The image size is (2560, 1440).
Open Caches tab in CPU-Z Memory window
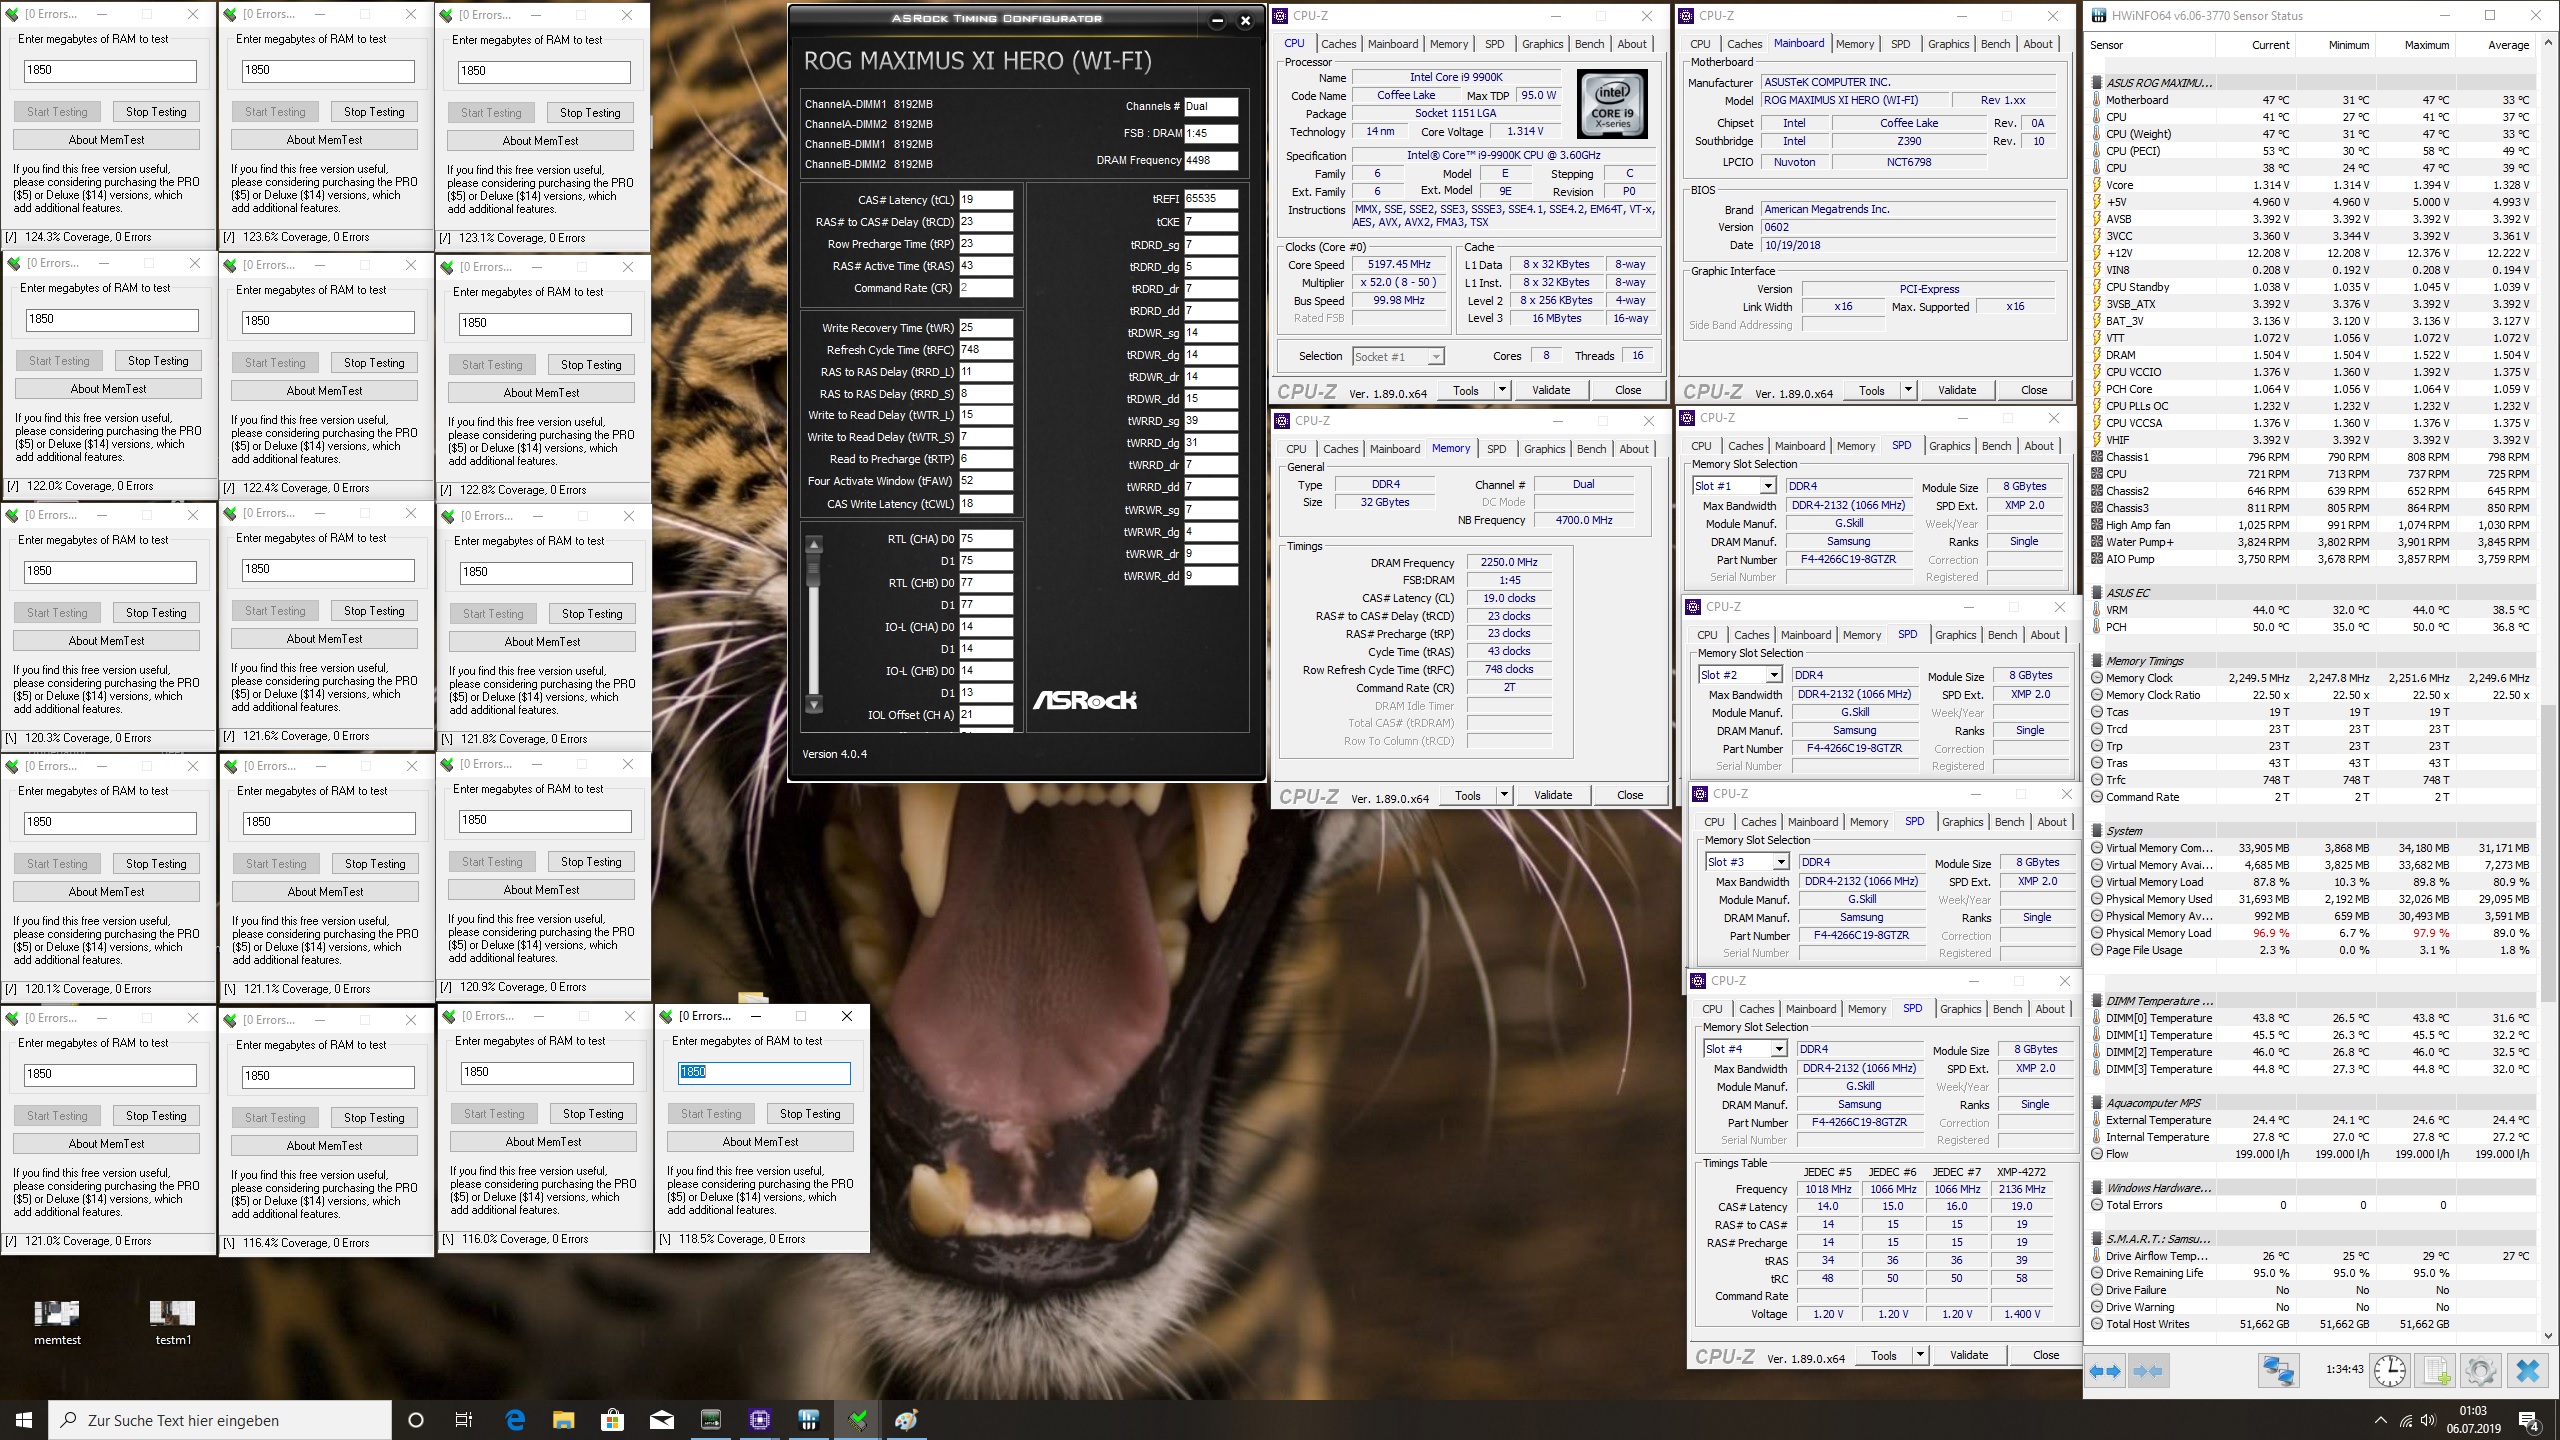coord(1340,449)
